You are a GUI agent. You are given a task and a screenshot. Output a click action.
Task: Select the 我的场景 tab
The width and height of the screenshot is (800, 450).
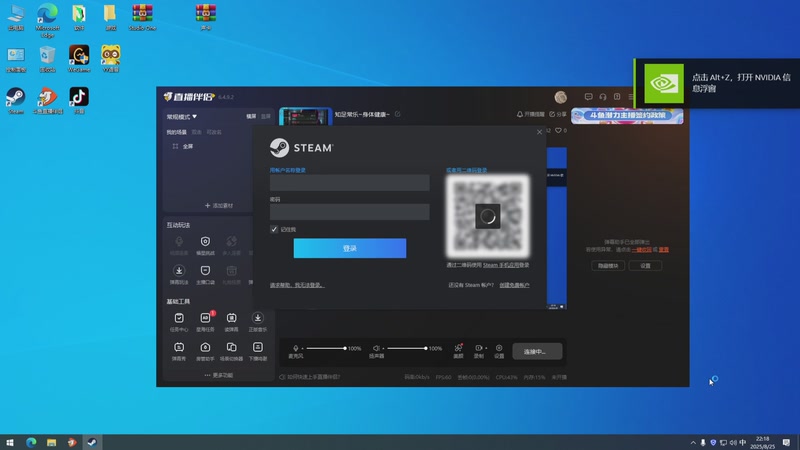click(177, 132)
